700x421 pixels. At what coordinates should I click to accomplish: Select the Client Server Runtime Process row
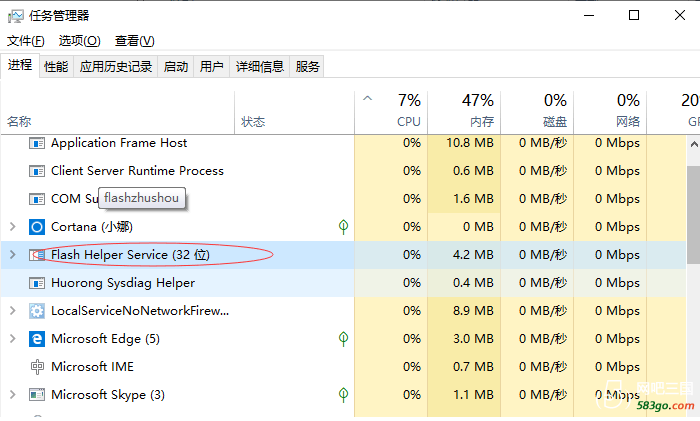[x=343, y=171]
